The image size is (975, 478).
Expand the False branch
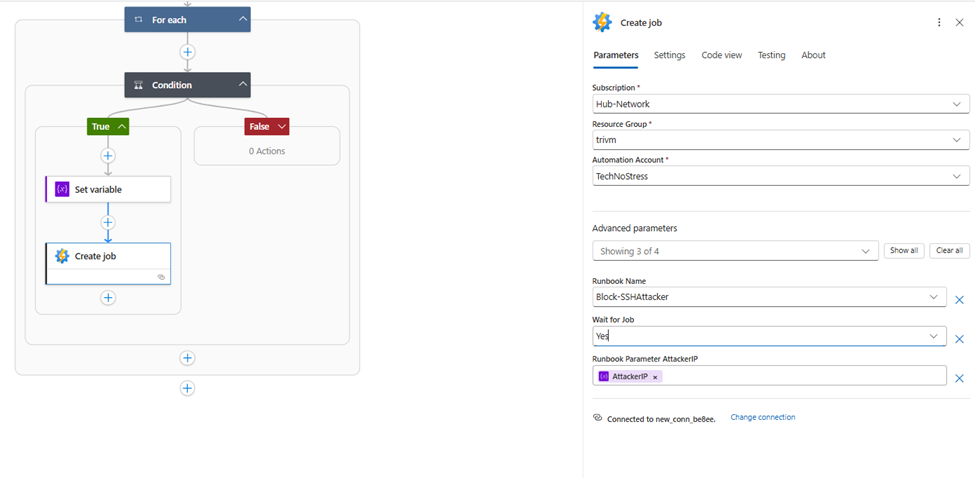point(282,127)
